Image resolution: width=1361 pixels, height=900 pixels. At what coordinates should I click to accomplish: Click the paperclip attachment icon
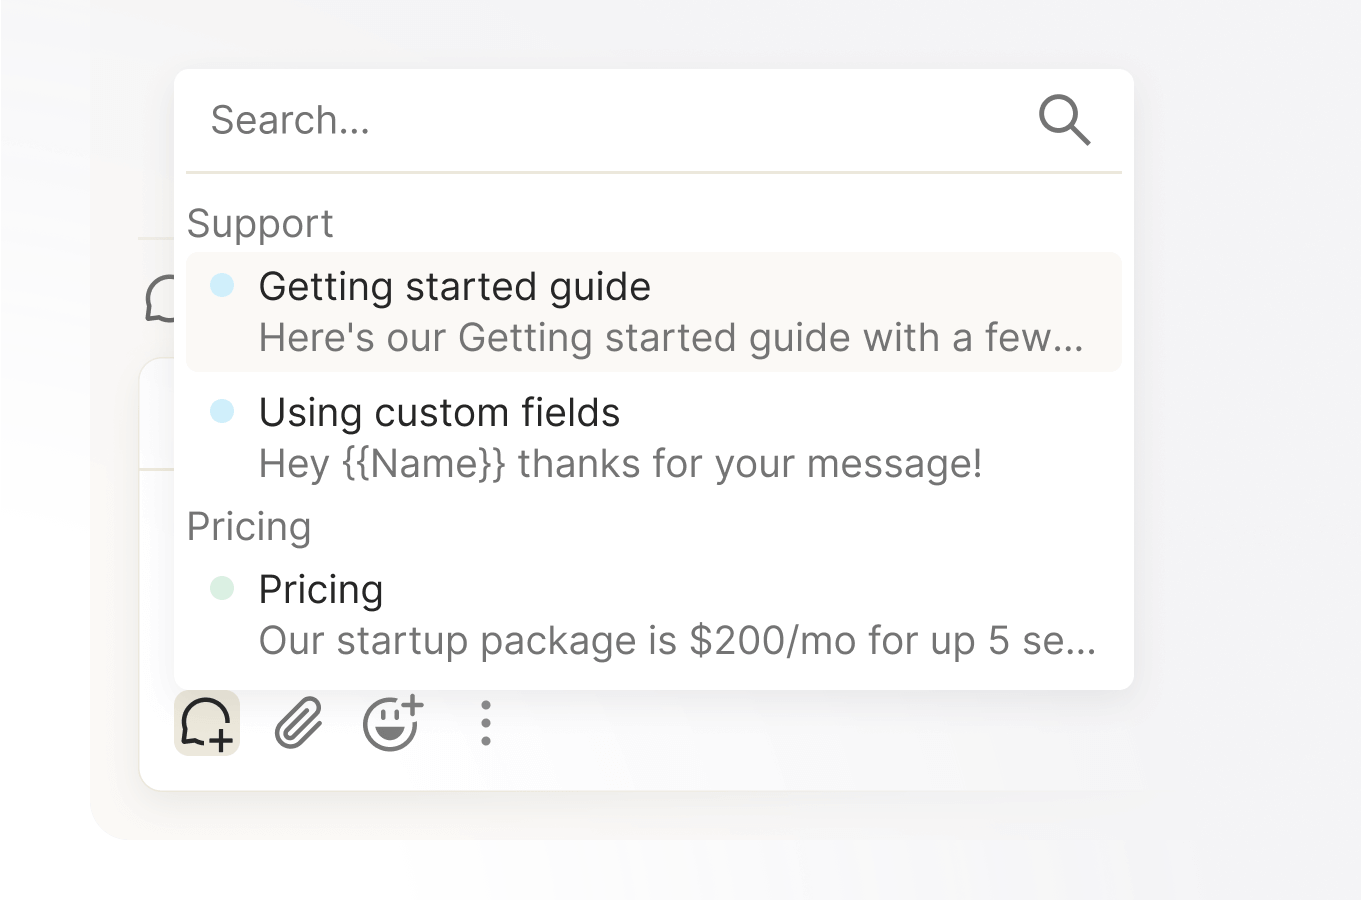point(299,723)
